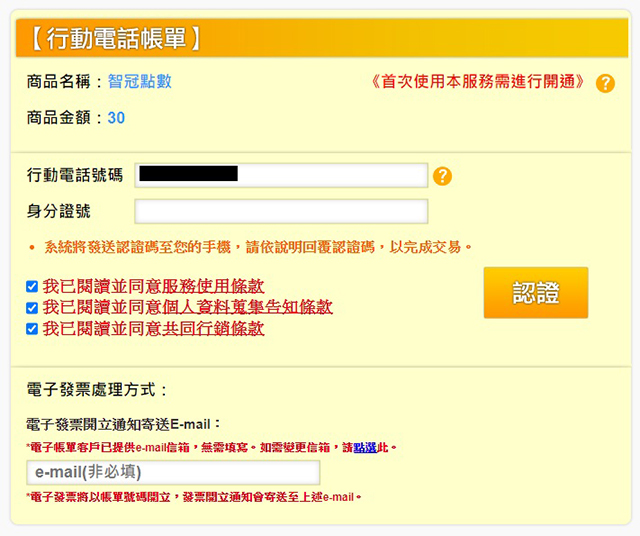Screen dimensions: 640x536
Task: Click the red 首次使用本服務需進行開通 notice
Action: pos(478,82)
